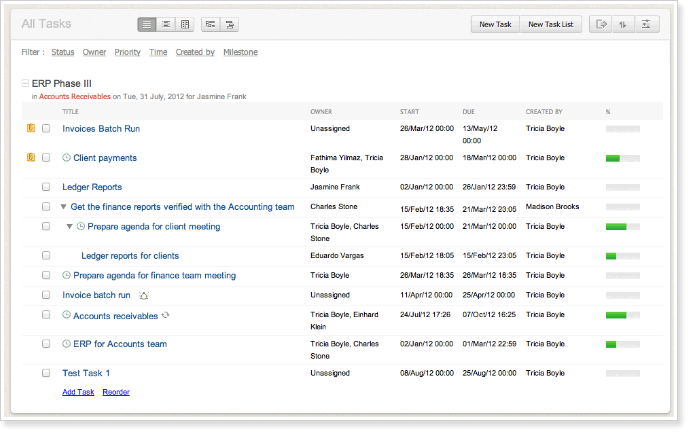Open the Status filter

click(63, 52)
